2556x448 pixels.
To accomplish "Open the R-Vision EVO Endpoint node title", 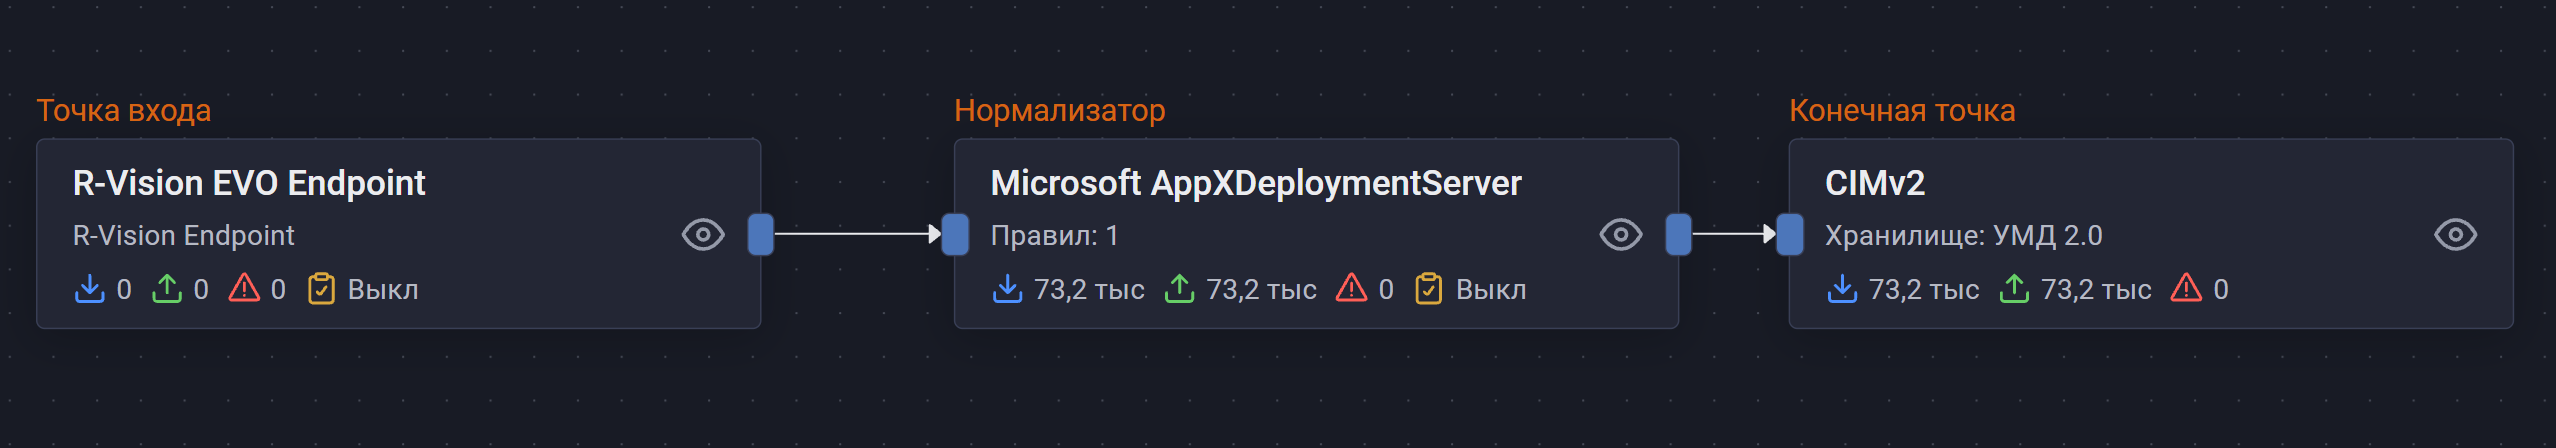I will [249, 184].
